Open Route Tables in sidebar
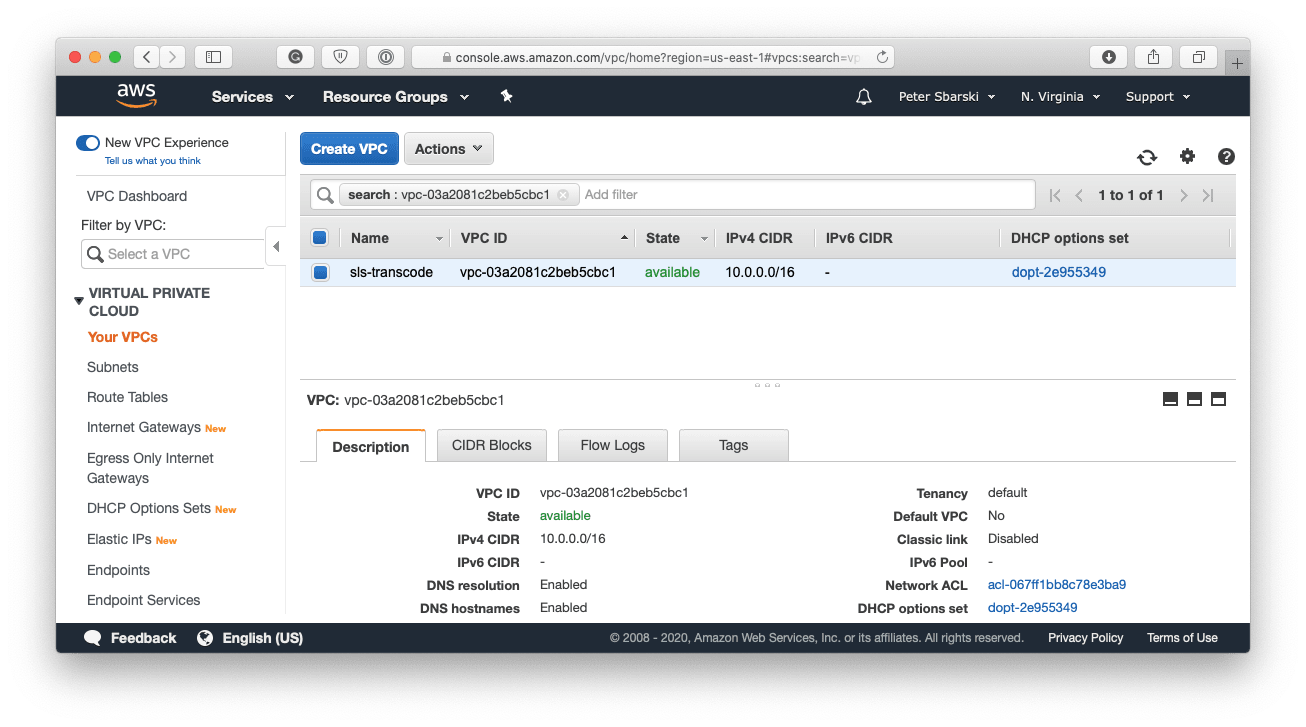This screenshot has height=727, width=1306. (x=127, y=397)
